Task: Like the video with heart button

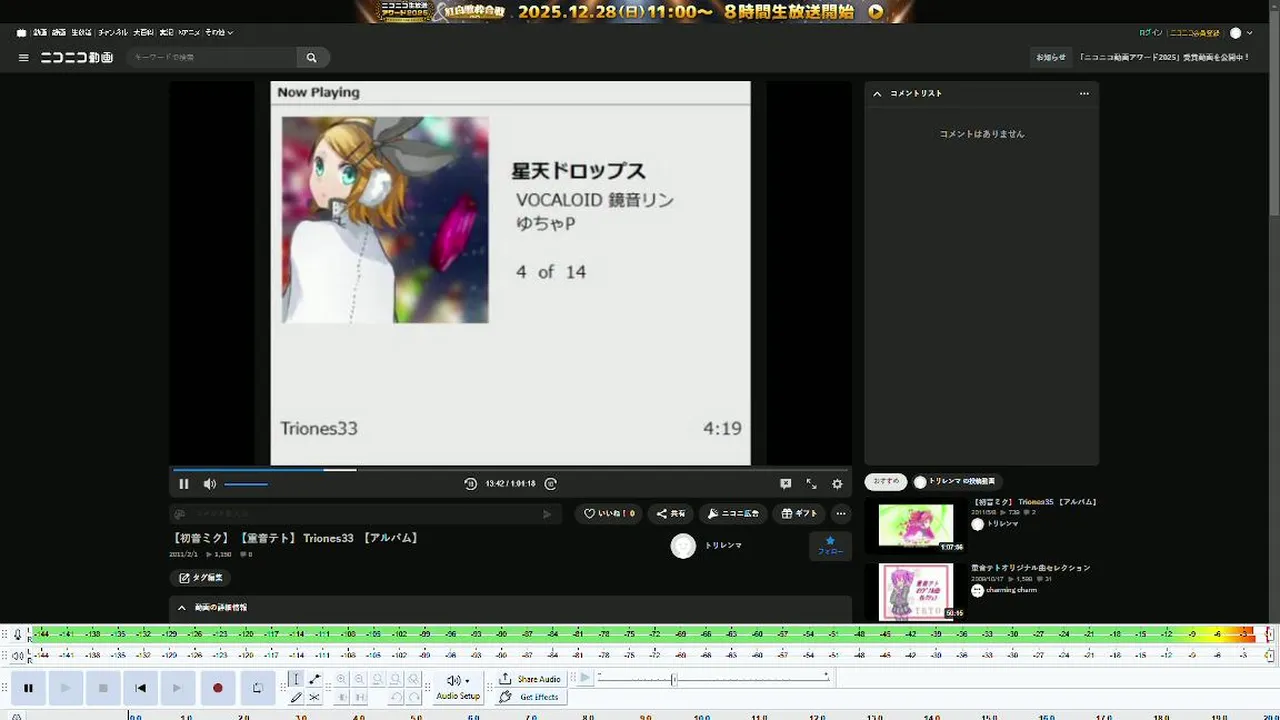Action: [x=609, y=513]
